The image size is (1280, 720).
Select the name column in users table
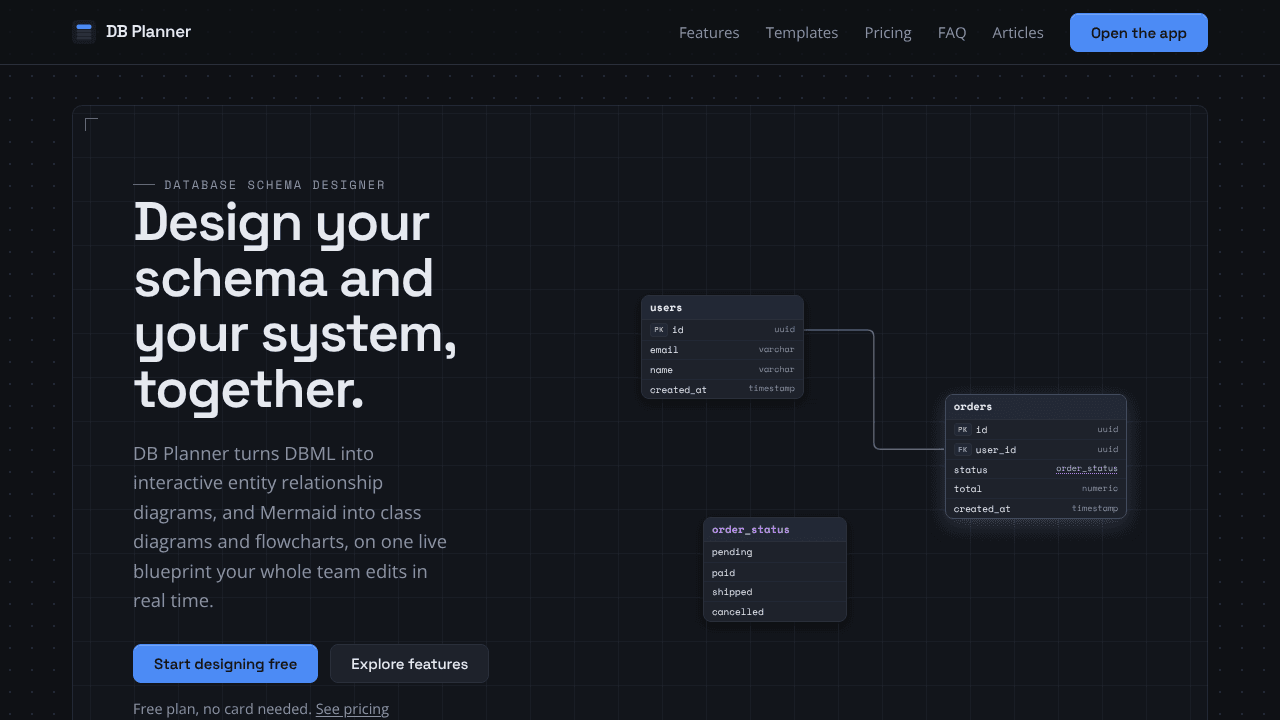722,370
